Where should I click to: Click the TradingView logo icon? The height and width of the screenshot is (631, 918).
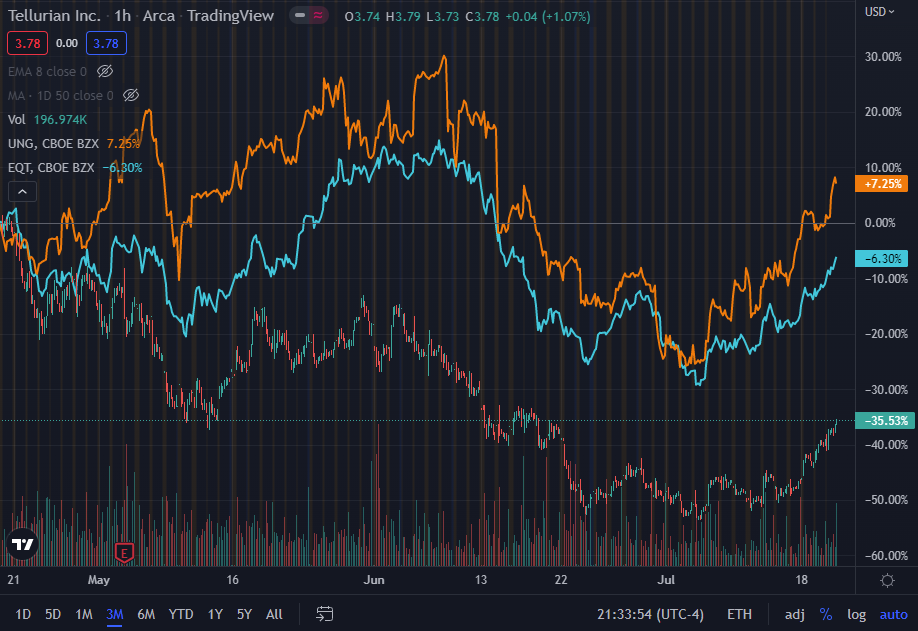[x=22, y=544]
